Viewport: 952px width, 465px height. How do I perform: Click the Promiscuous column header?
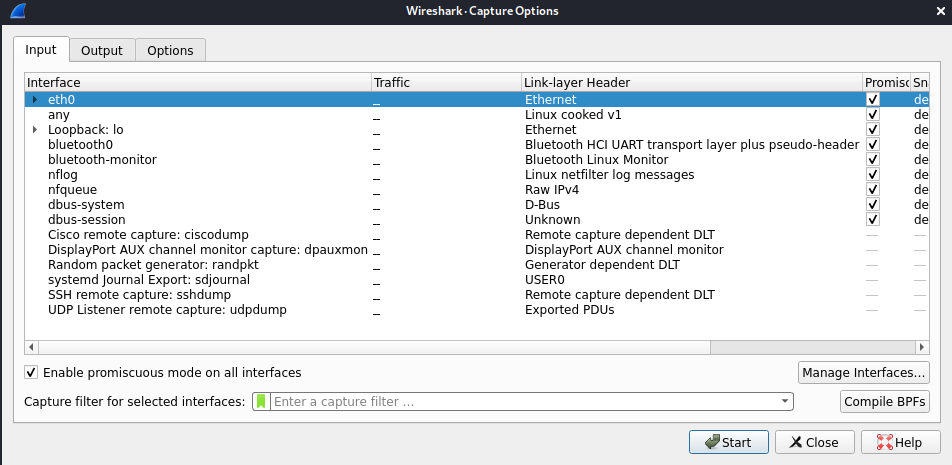[886, 83]
